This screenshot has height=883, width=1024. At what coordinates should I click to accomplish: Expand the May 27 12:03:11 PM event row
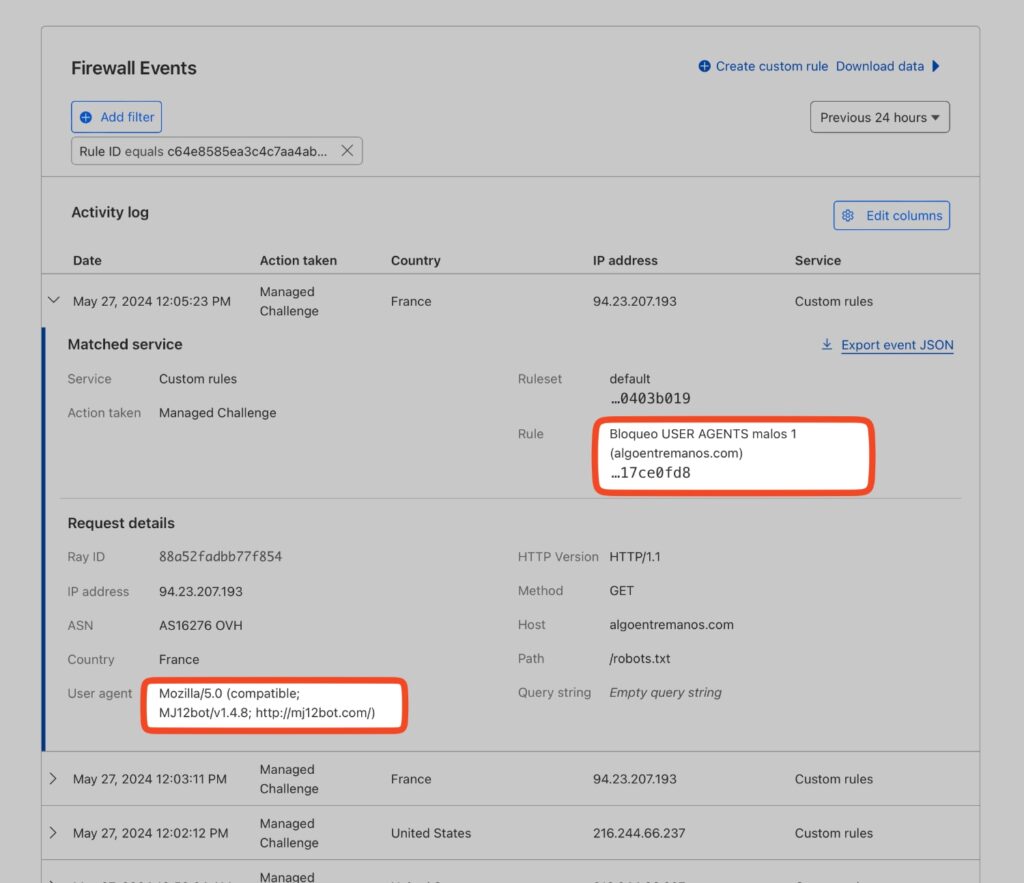[54, 778]
